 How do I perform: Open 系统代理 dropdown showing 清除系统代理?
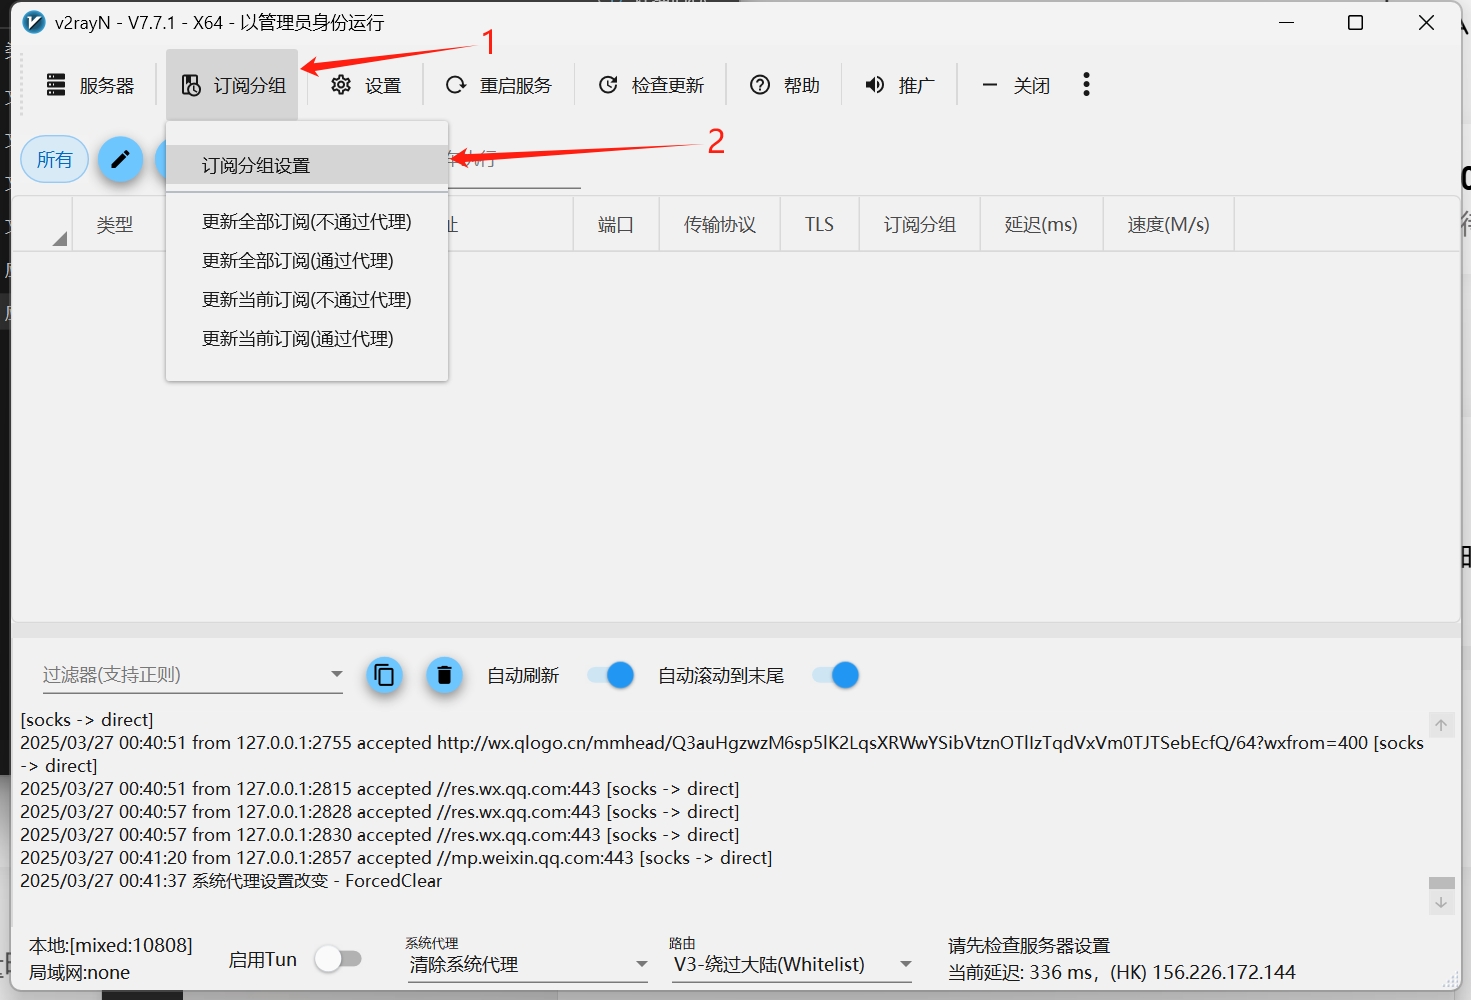coord(528,964)
